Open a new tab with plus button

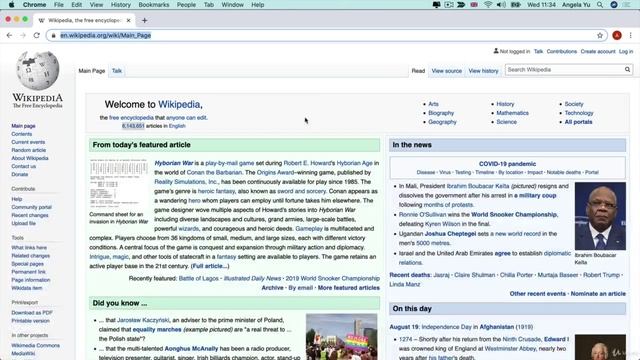pyautogui.click(x=144, y=20)
